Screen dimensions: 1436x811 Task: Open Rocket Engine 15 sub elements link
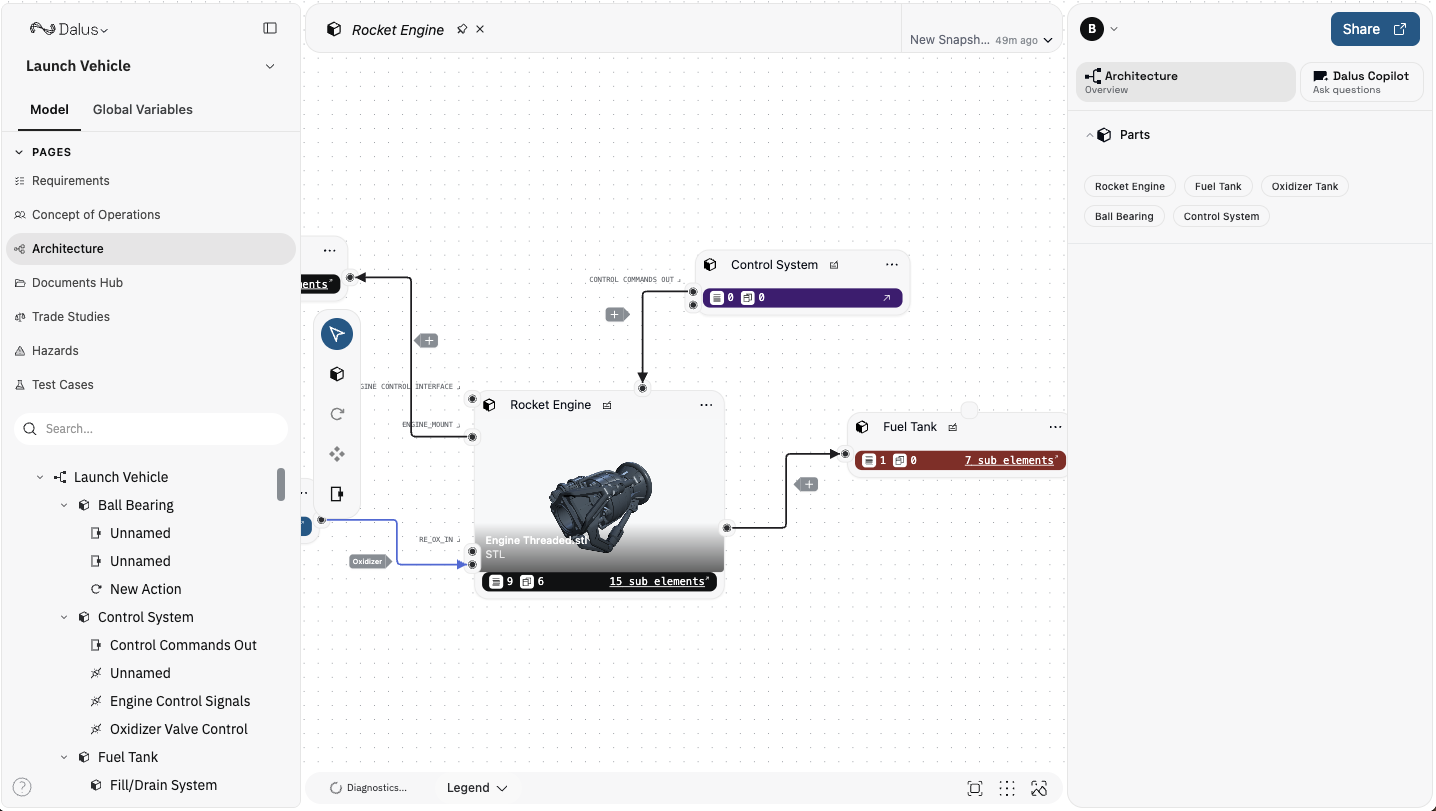pyautogui.click(x=659, y=582)
